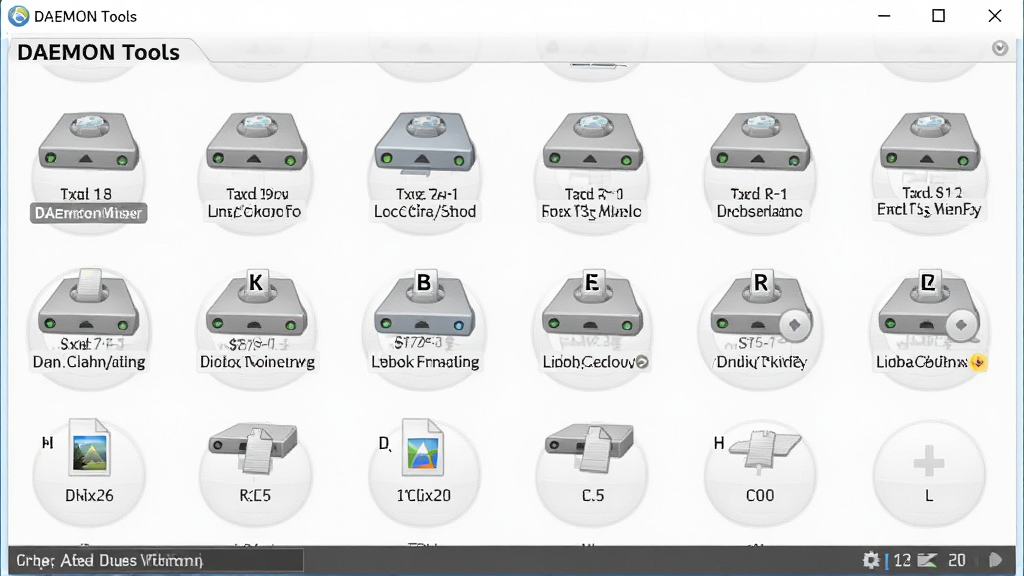1024x576 pixels.
Task: Click the number 12 in the status bar
Action: coord(903,560)
